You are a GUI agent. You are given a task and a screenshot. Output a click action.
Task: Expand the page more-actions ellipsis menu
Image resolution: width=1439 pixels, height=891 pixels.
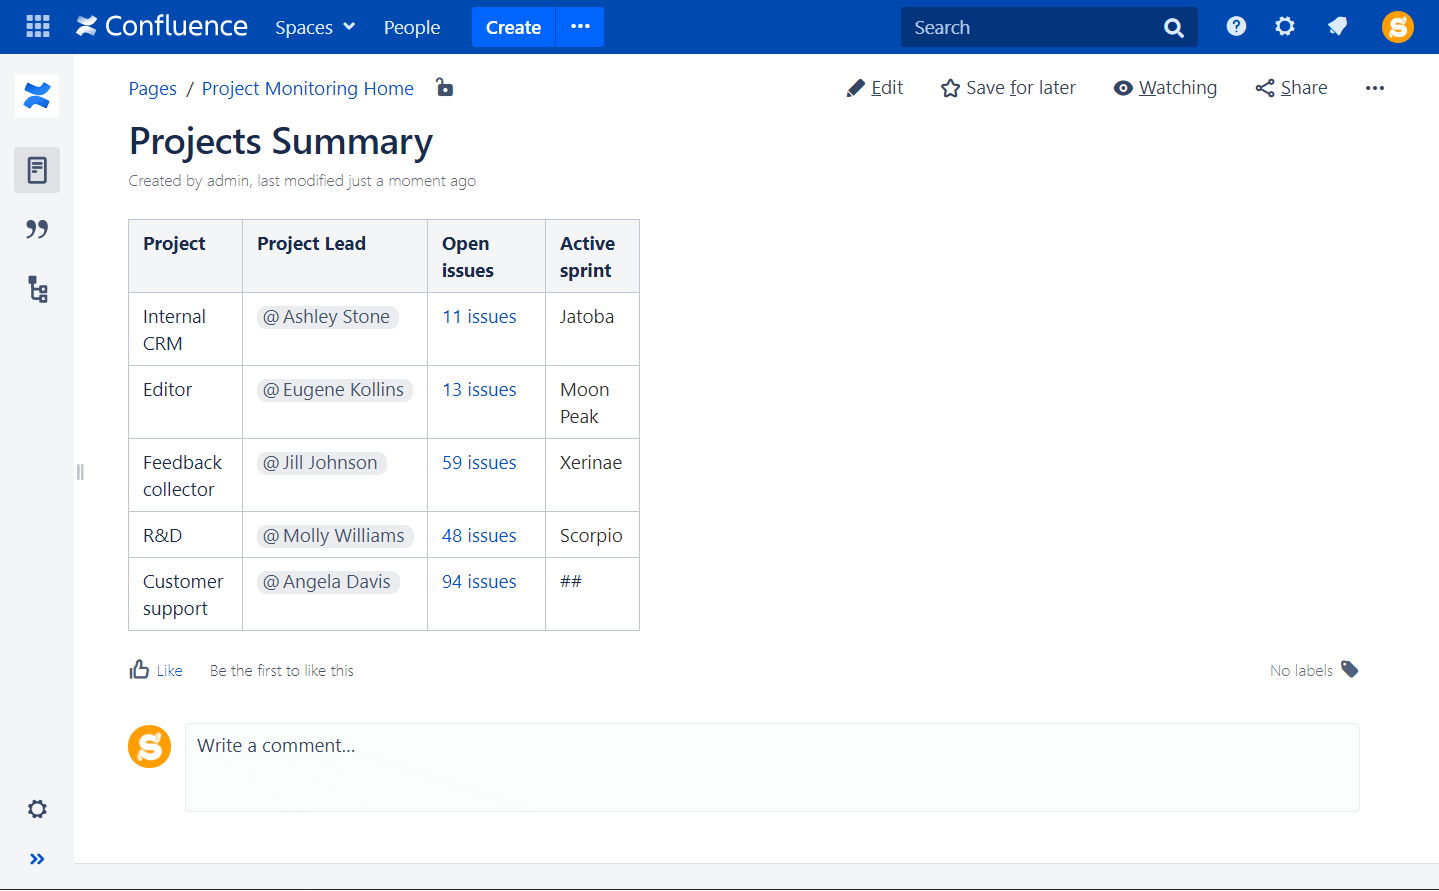pyautogui.click(x=1375, y=88)
